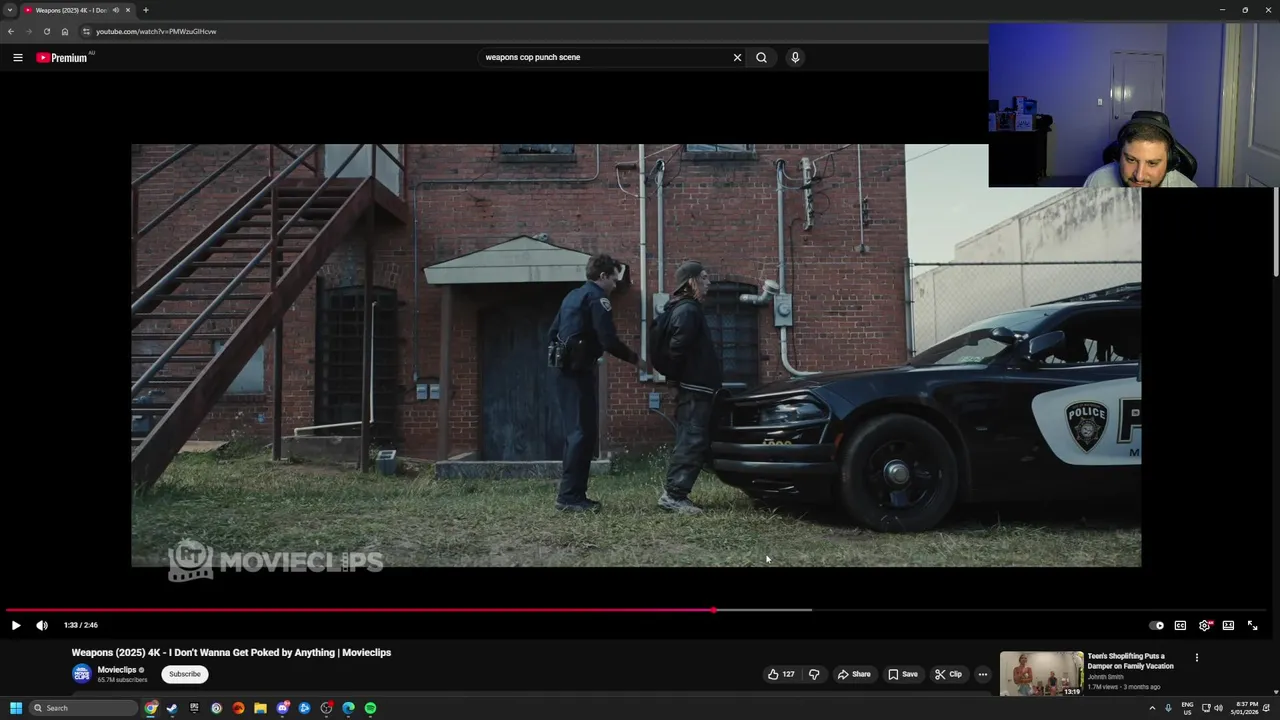Open Steam from the taskbar
1280x720 pixels.
tap(172, 708)
